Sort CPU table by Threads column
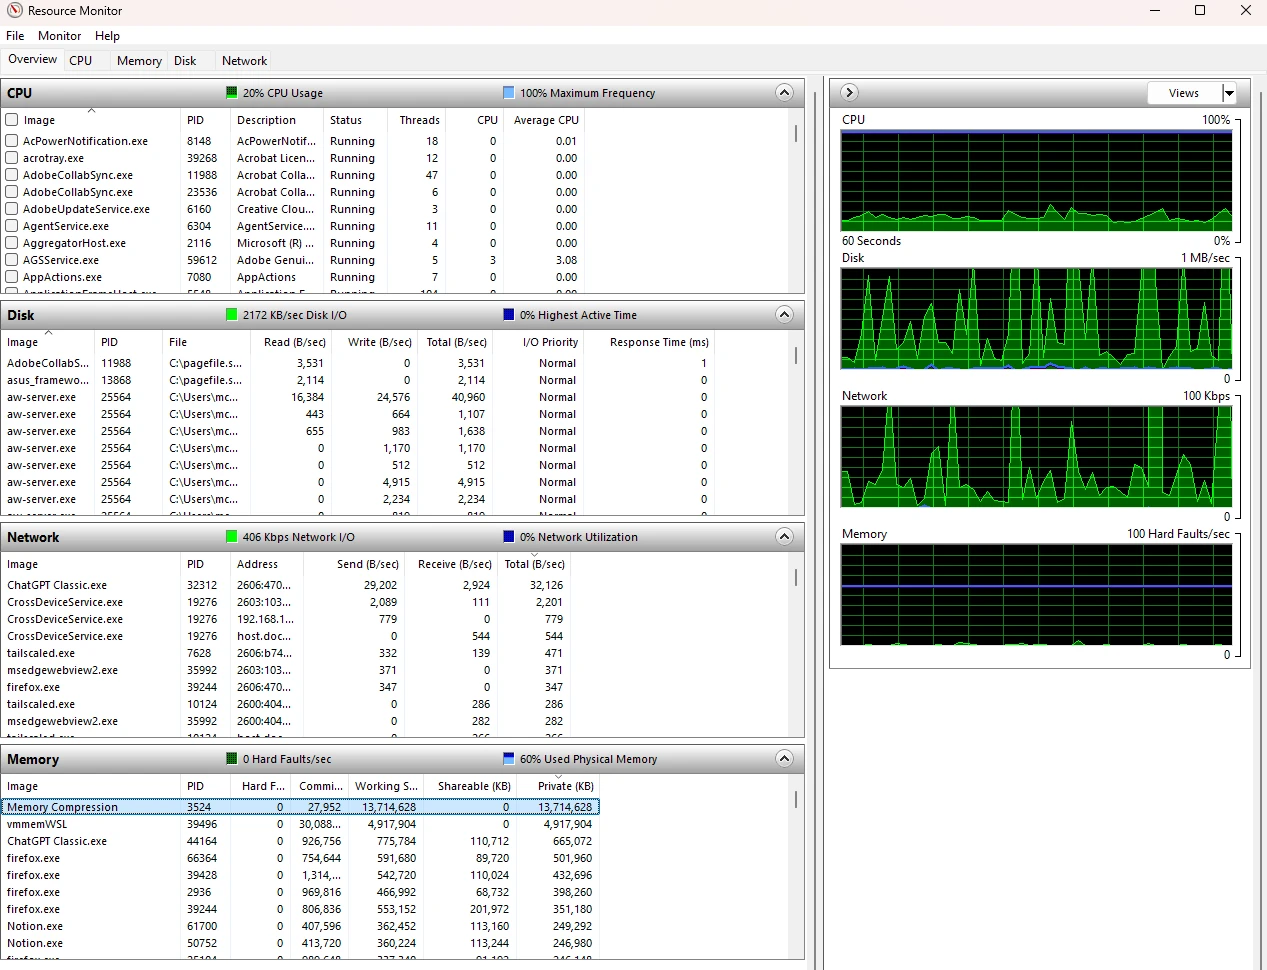Viewport: 1267px width, 970px height. click(x=419, y=120)
